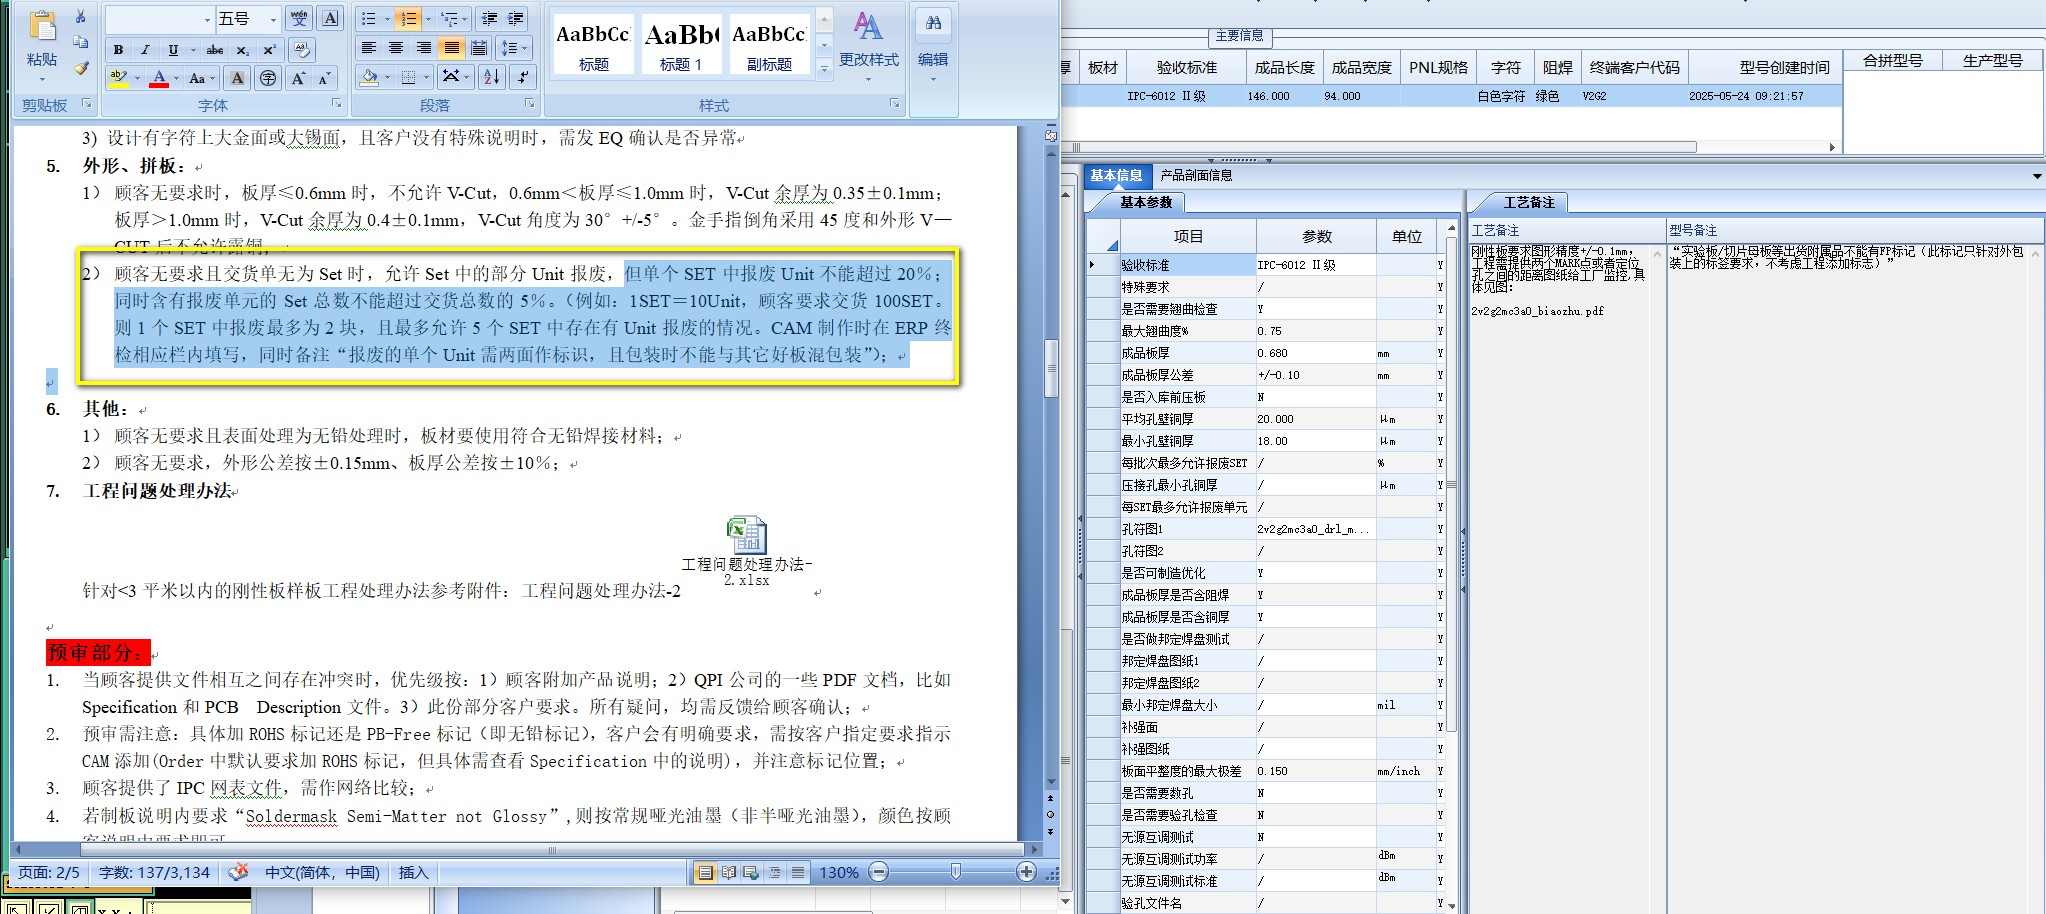This screenshot has width=2046, height=914.
Task: Open the 更改样式 (Change Styles) menu
Action: pyautogui.click(x=868, y=45)
